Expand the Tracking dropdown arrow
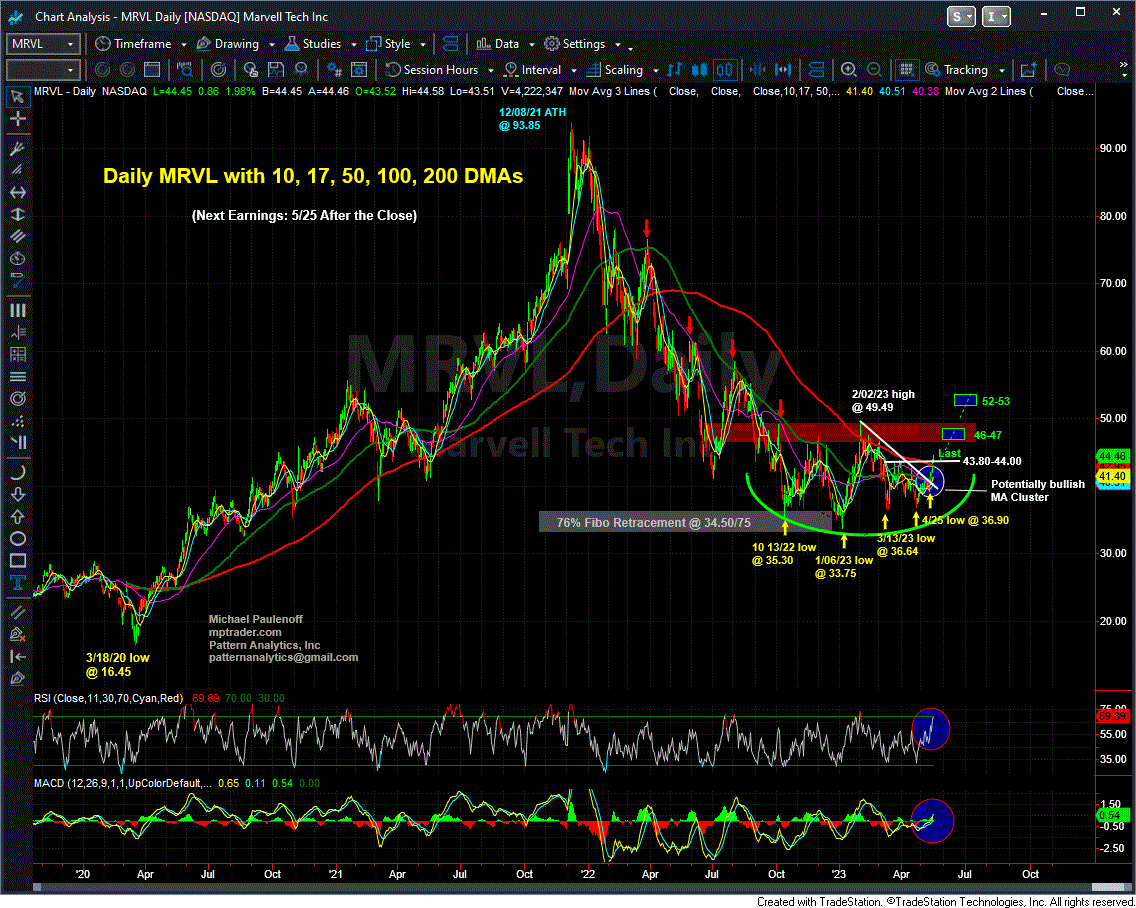 click(x=1002, y=70)
